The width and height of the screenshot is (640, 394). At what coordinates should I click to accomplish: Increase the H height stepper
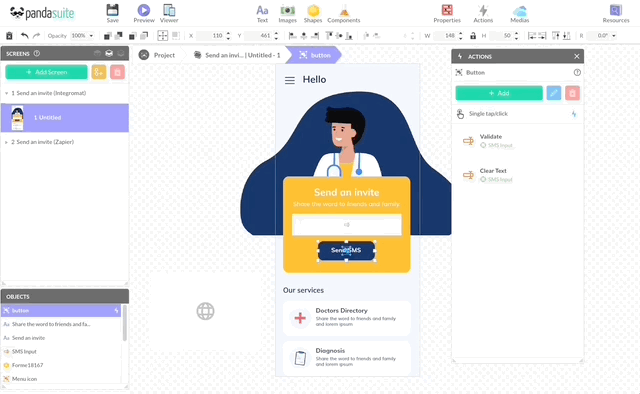[517, 33]
